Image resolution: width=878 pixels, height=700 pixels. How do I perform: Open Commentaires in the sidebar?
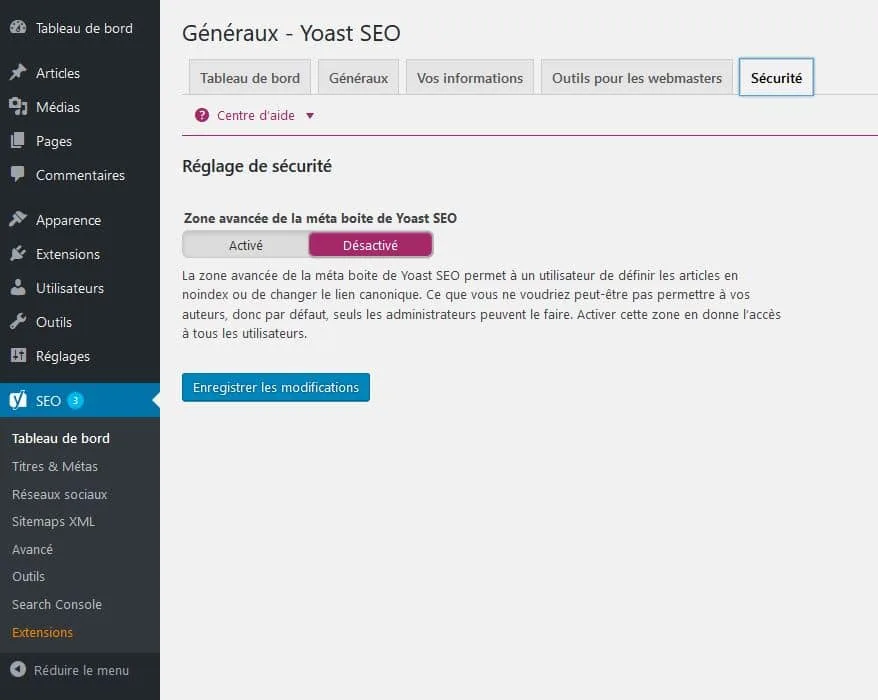click(80, 175)
